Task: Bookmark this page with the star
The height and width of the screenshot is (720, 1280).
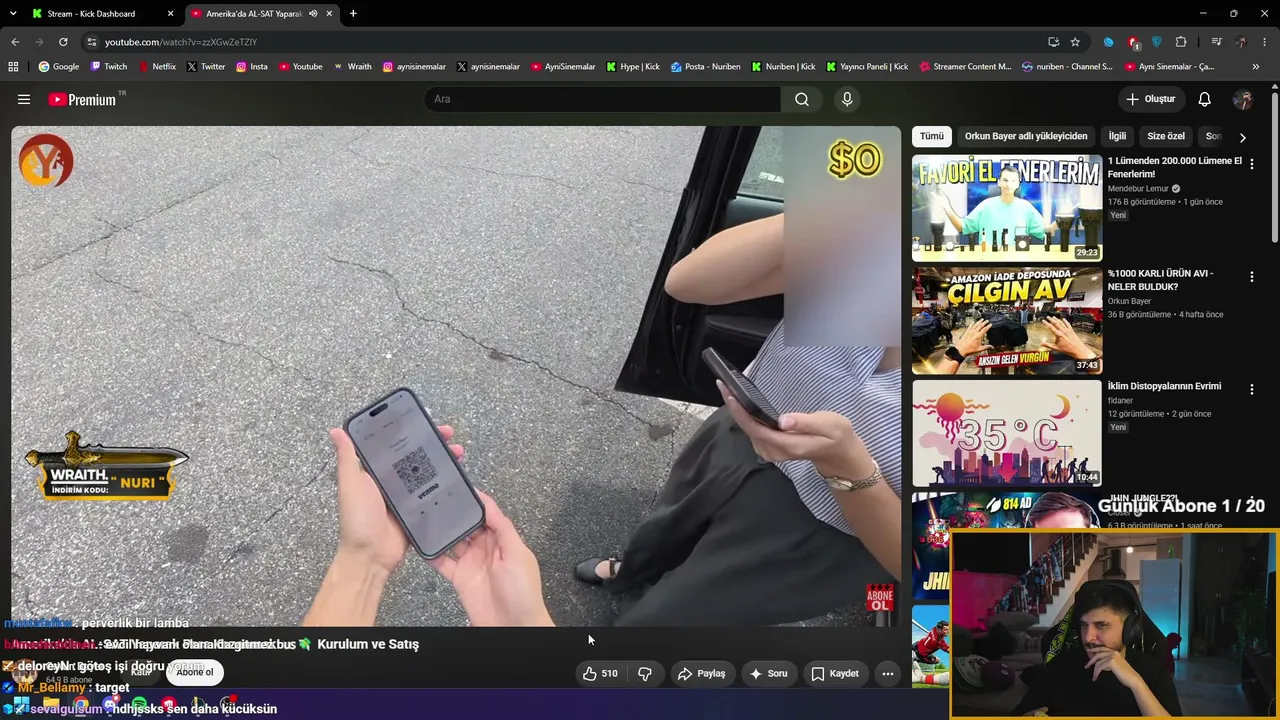Action: tap(1075, 42)
